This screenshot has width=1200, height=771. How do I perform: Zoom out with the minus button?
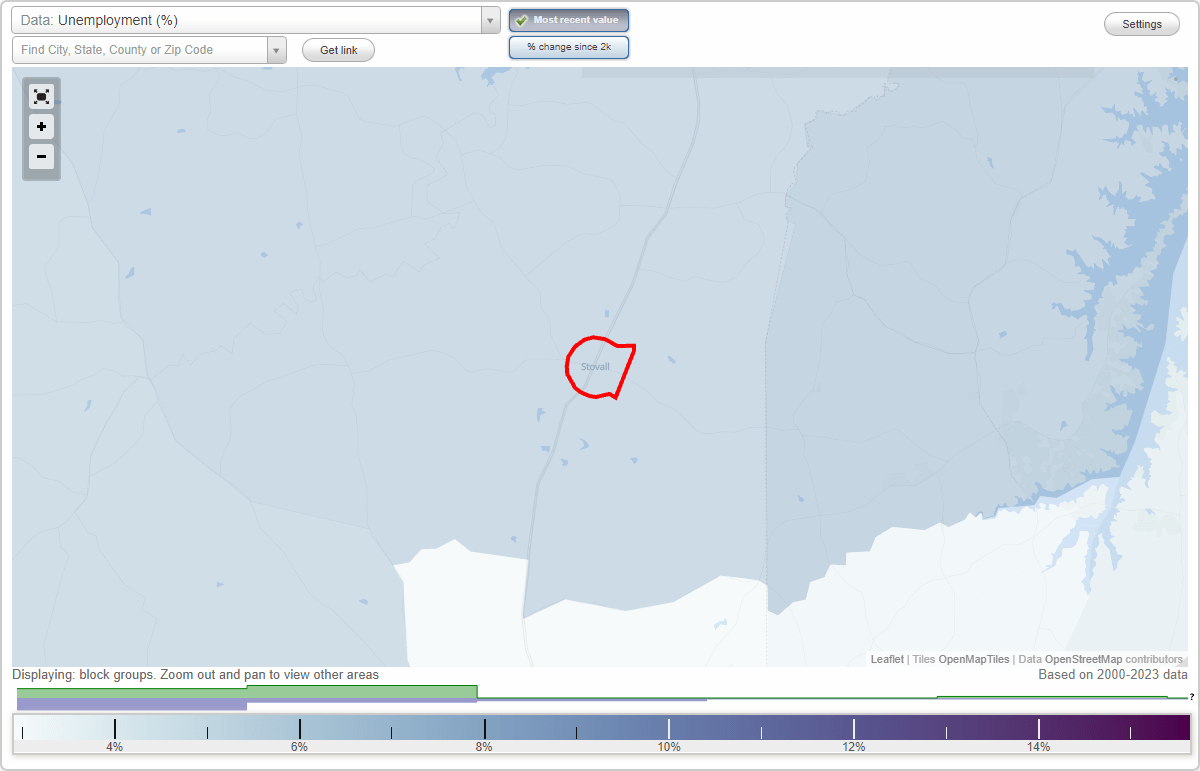[x=41, y=156]
